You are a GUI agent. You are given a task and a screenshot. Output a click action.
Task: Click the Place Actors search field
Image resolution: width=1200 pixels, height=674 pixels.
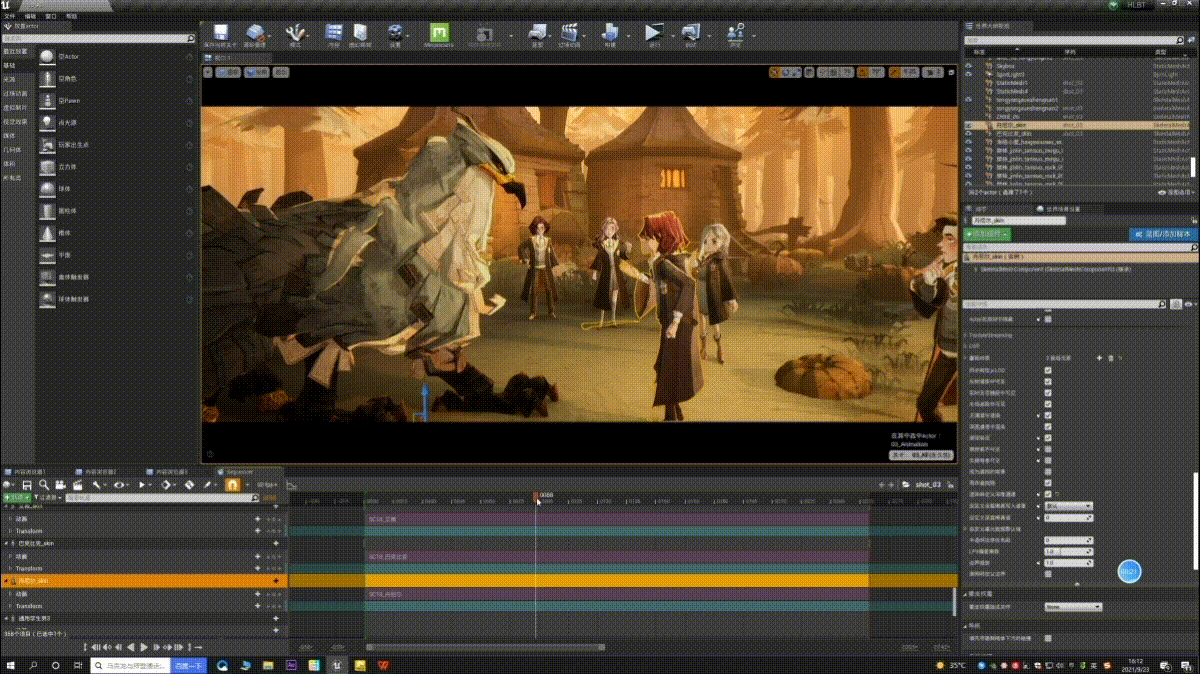[98, 39]
